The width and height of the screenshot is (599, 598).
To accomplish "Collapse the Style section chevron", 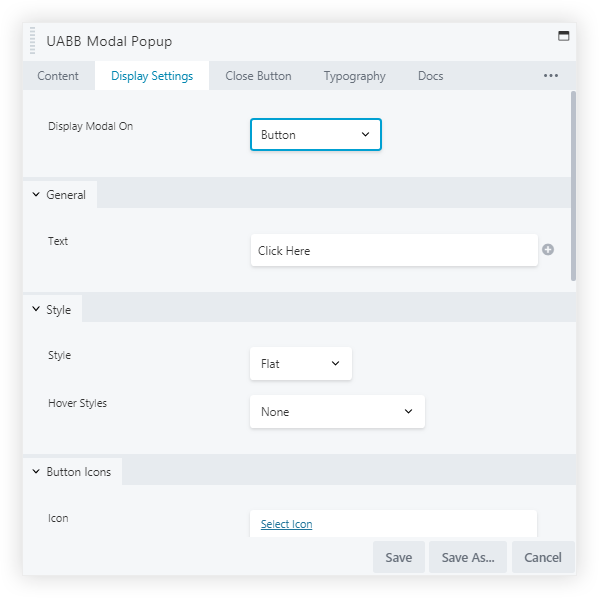I will [x=36, y=309].
